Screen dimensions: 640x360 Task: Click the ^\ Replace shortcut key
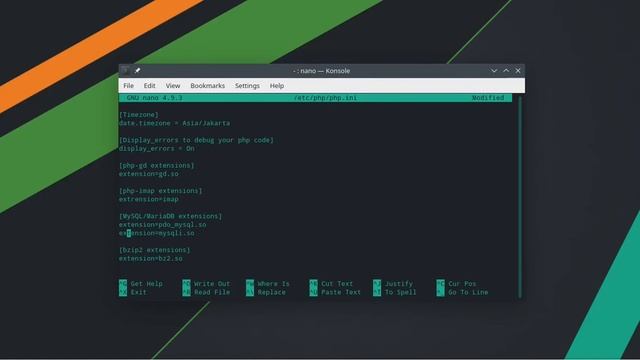tap(250, 292)
